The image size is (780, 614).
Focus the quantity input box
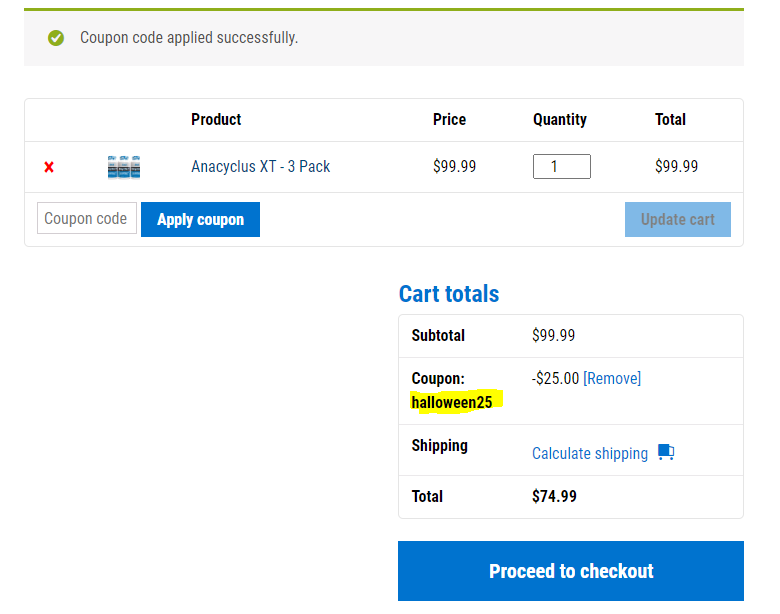(x=562, y=166)
